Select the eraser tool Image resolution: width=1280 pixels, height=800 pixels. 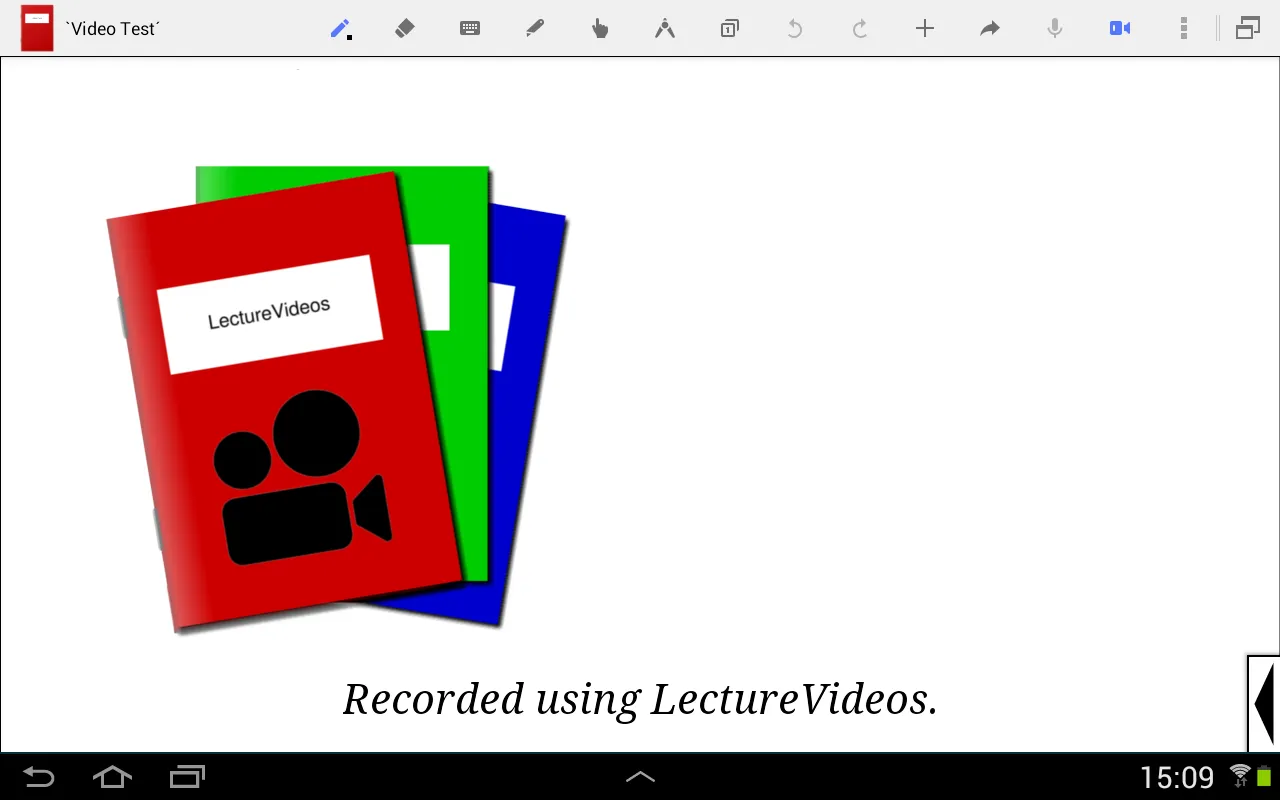click(x=405, y=28)
